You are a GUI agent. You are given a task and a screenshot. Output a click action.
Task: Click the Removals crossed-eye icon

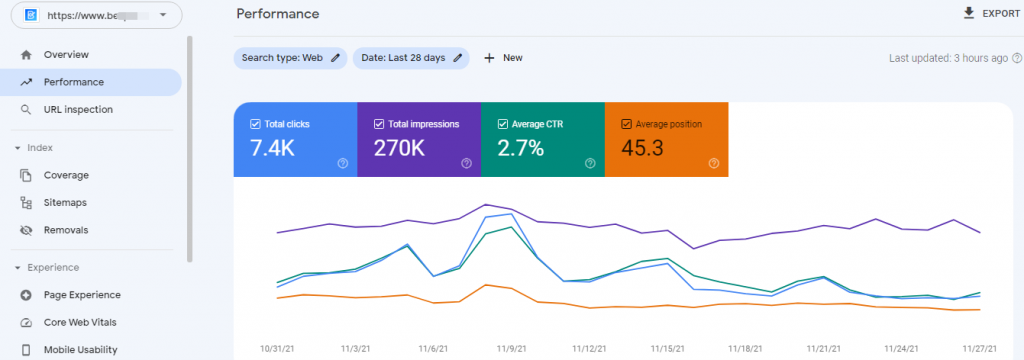(26, 230)
